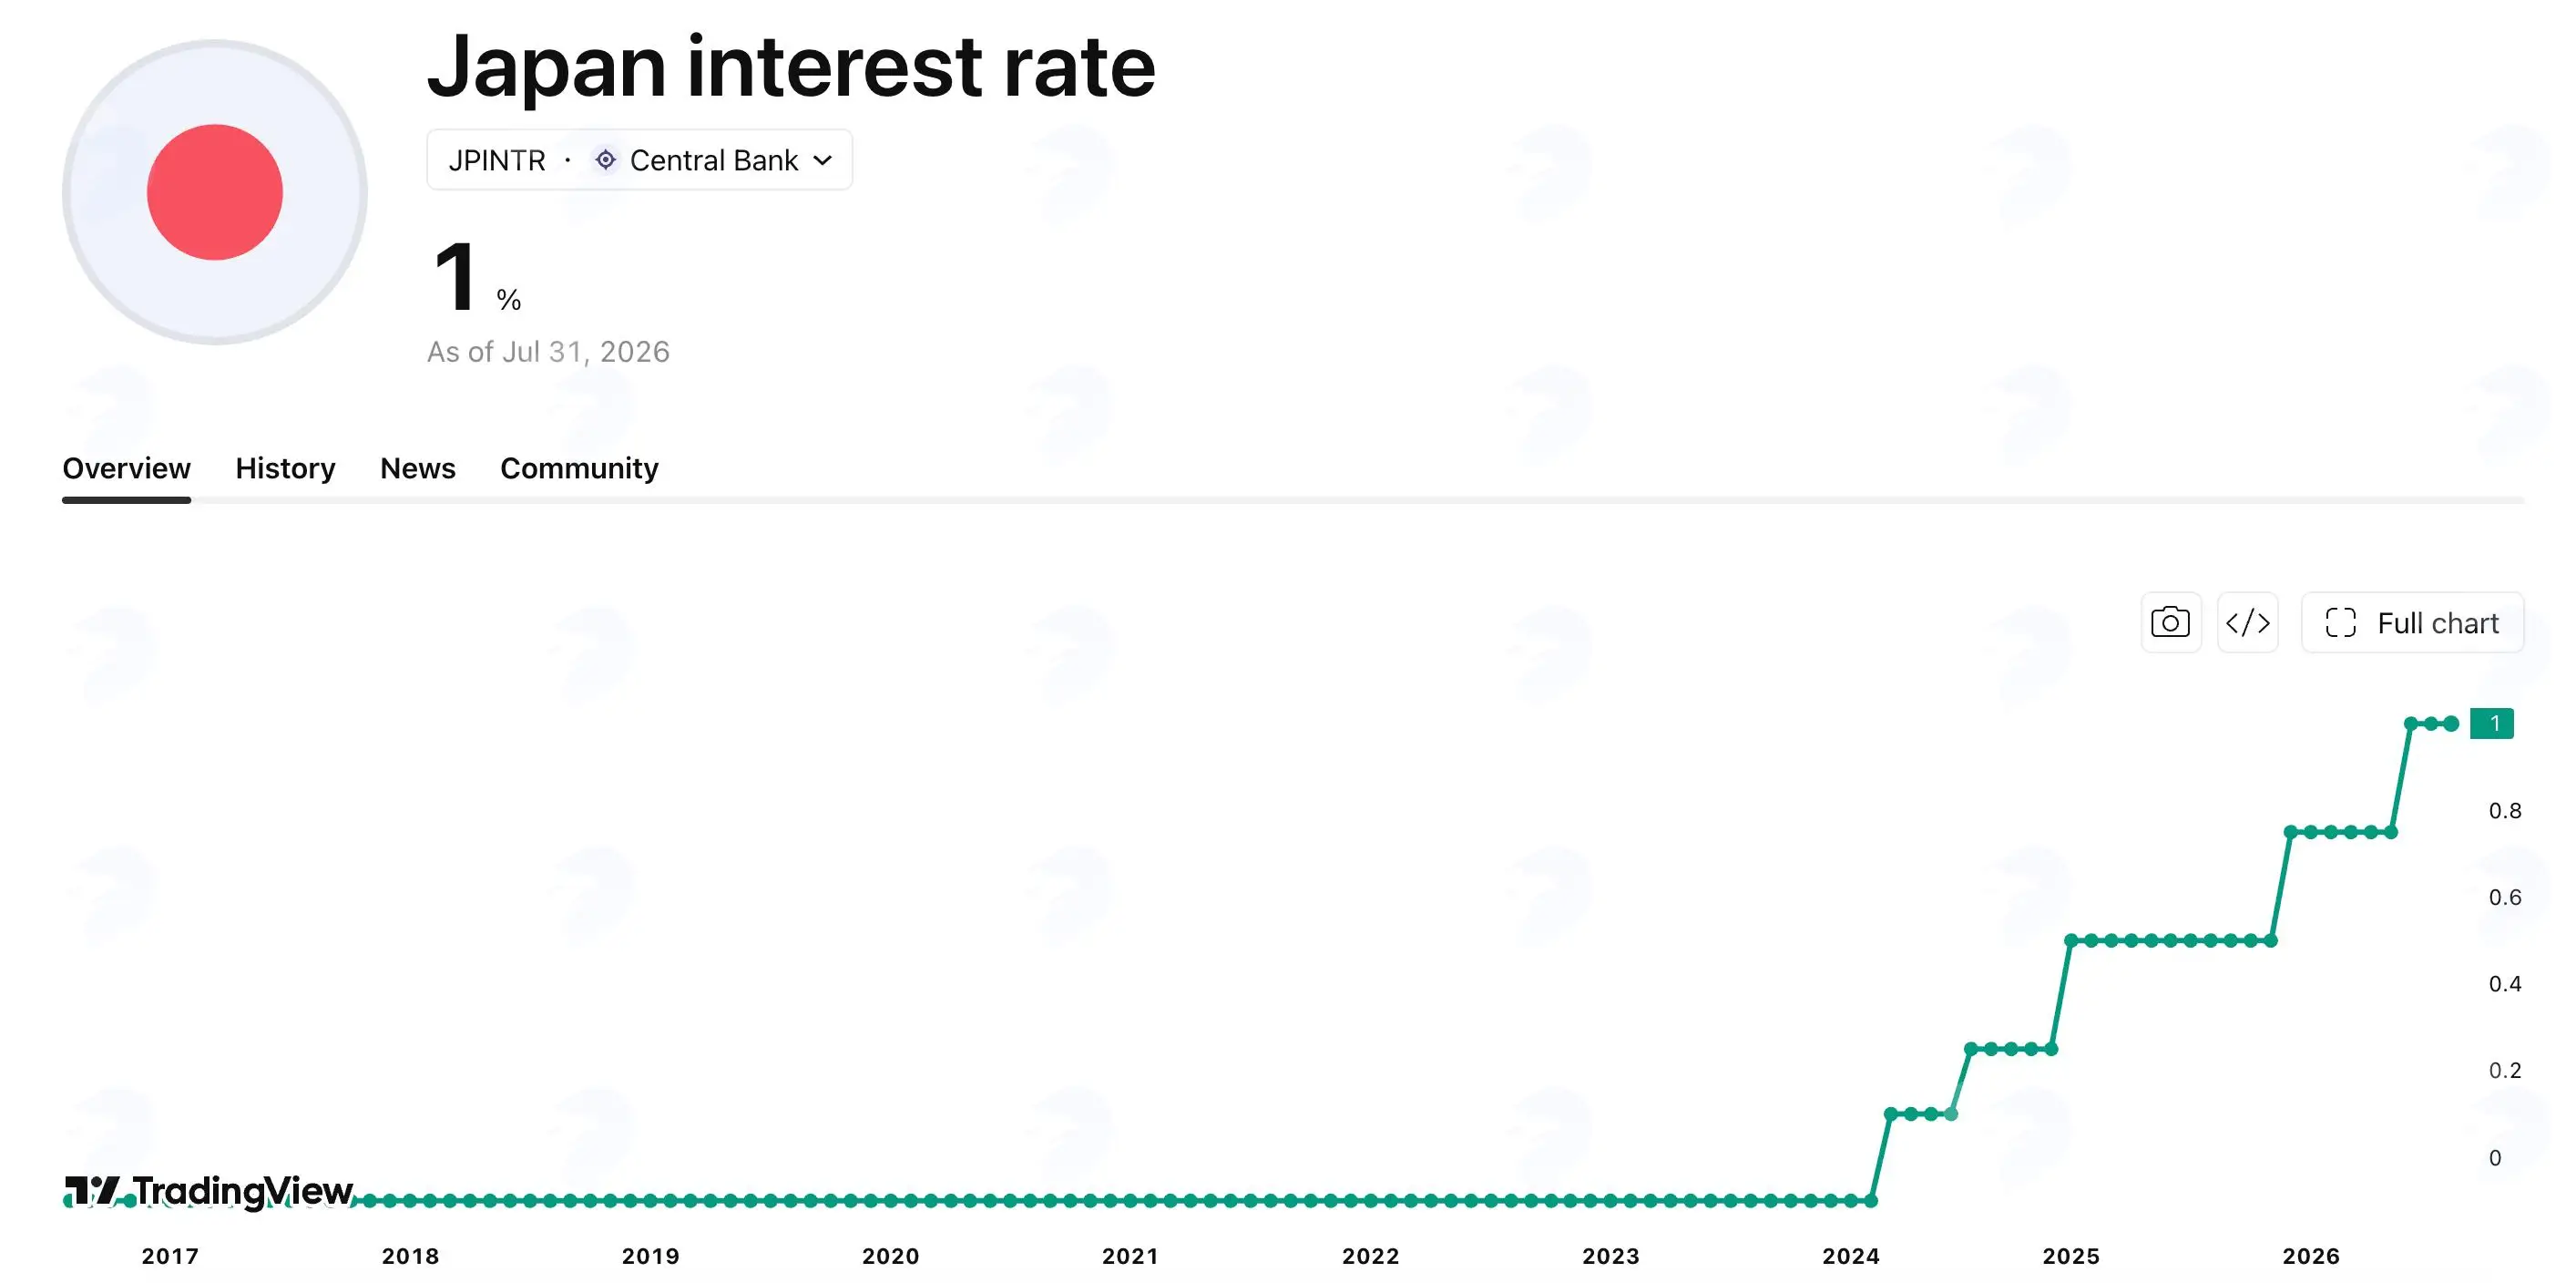The image size is (2576, 1283).
Task: Take a chart snapshot with camera icon
Action: (2170, 623)
